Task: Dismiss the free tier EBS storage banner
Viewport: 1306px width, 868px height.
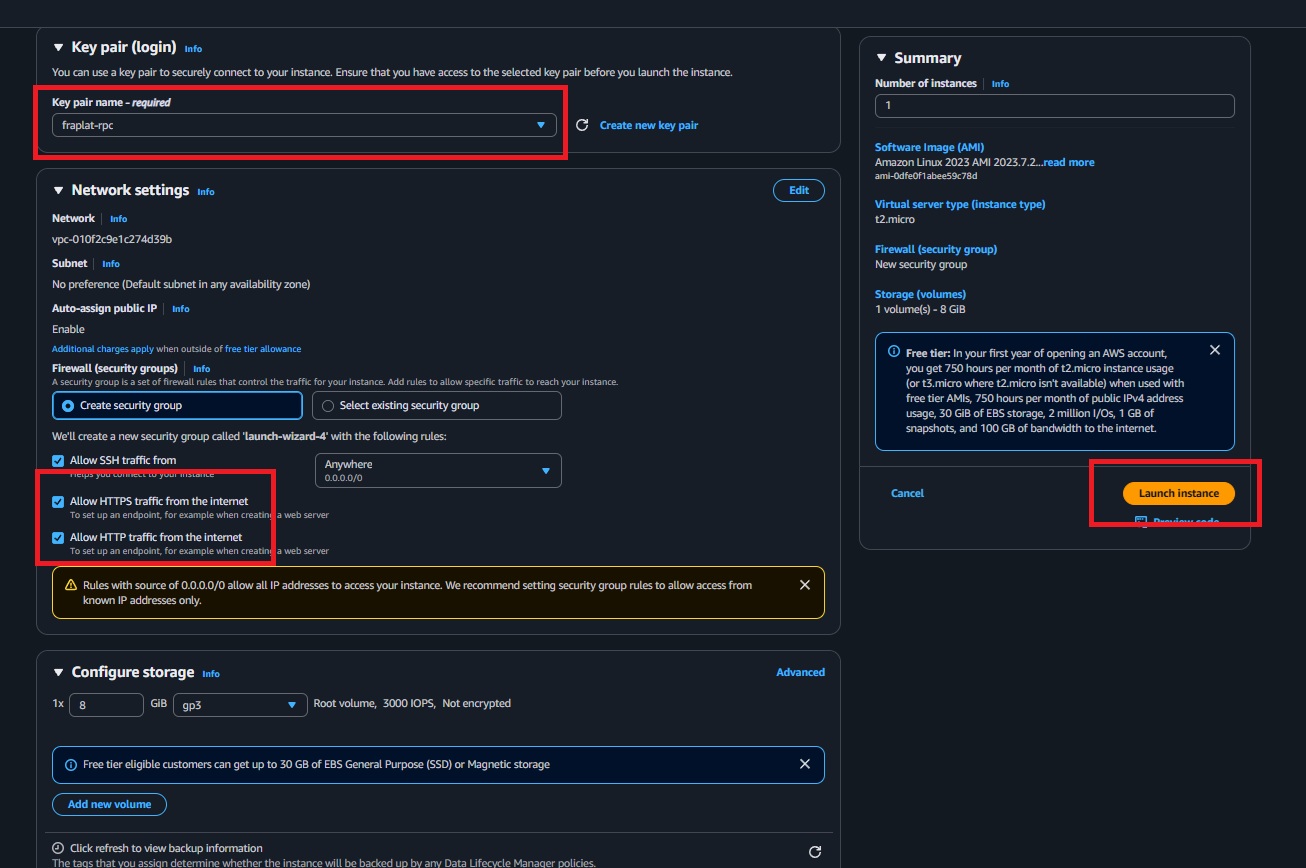Action: pyautogui.click(x=805, y=764)
